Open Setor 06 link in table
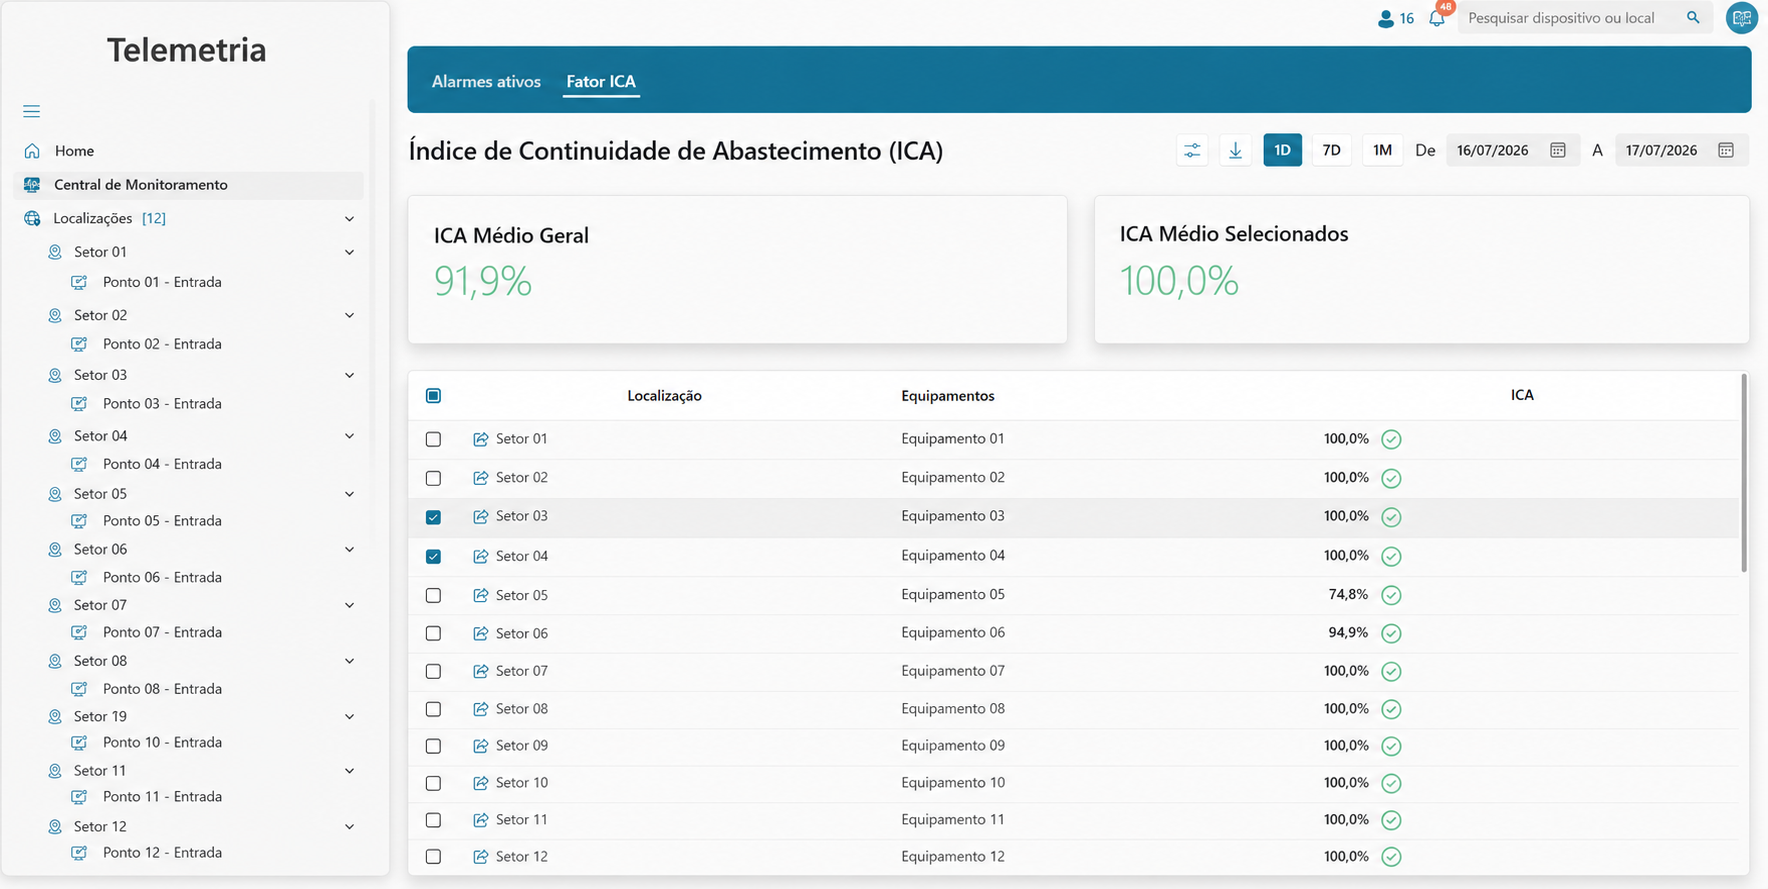 click(522, 633)
